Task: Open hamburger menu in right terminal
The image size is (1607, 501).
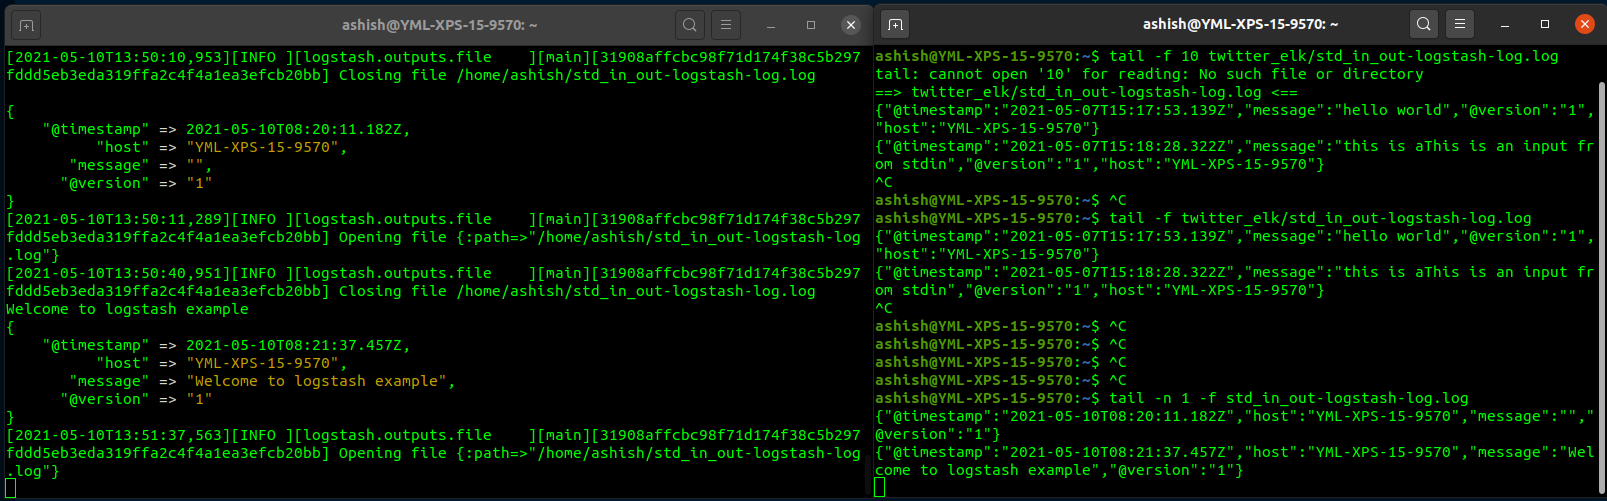Action: (x=1460, y=24)
